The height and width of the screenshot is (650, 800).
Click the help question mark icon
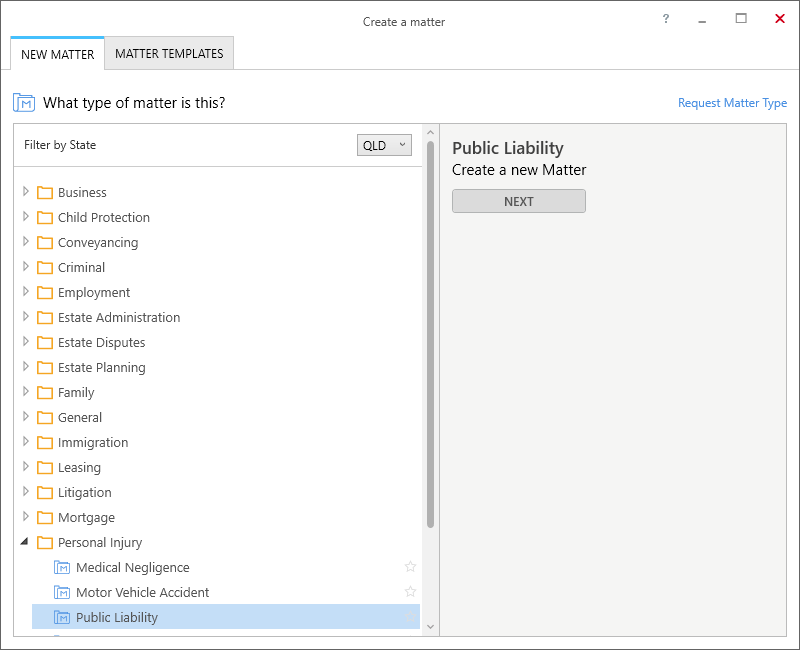click(666, 19)
